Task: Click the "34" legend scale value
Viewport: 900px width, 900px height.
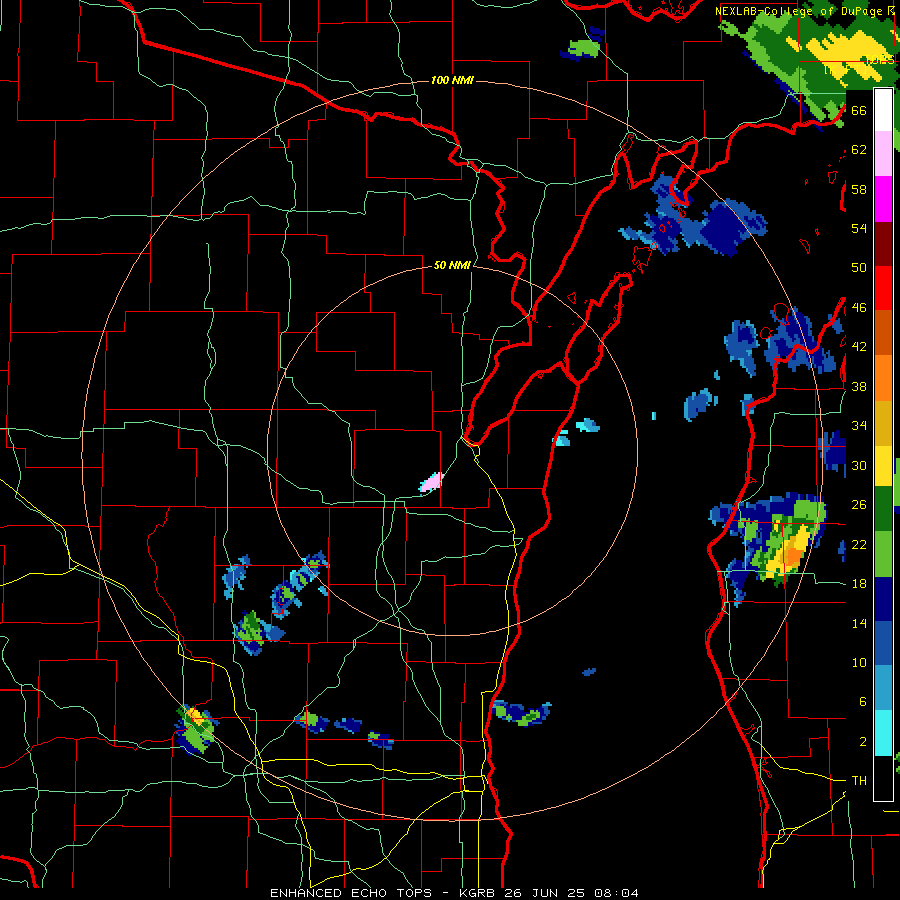Action: point(859,425)
